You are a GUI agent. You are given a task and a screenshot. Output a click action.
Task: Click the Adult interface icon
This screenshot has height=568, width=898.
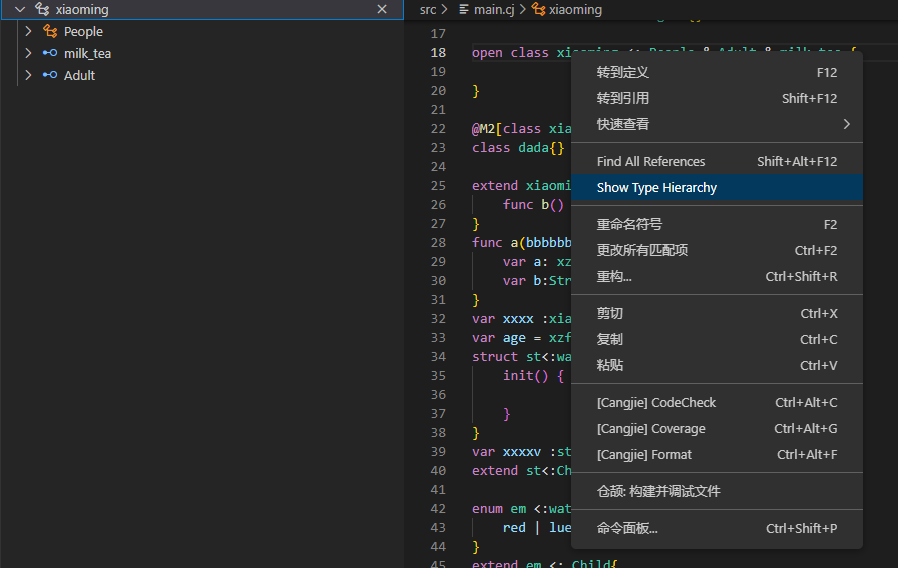click(x=50, y=75)
